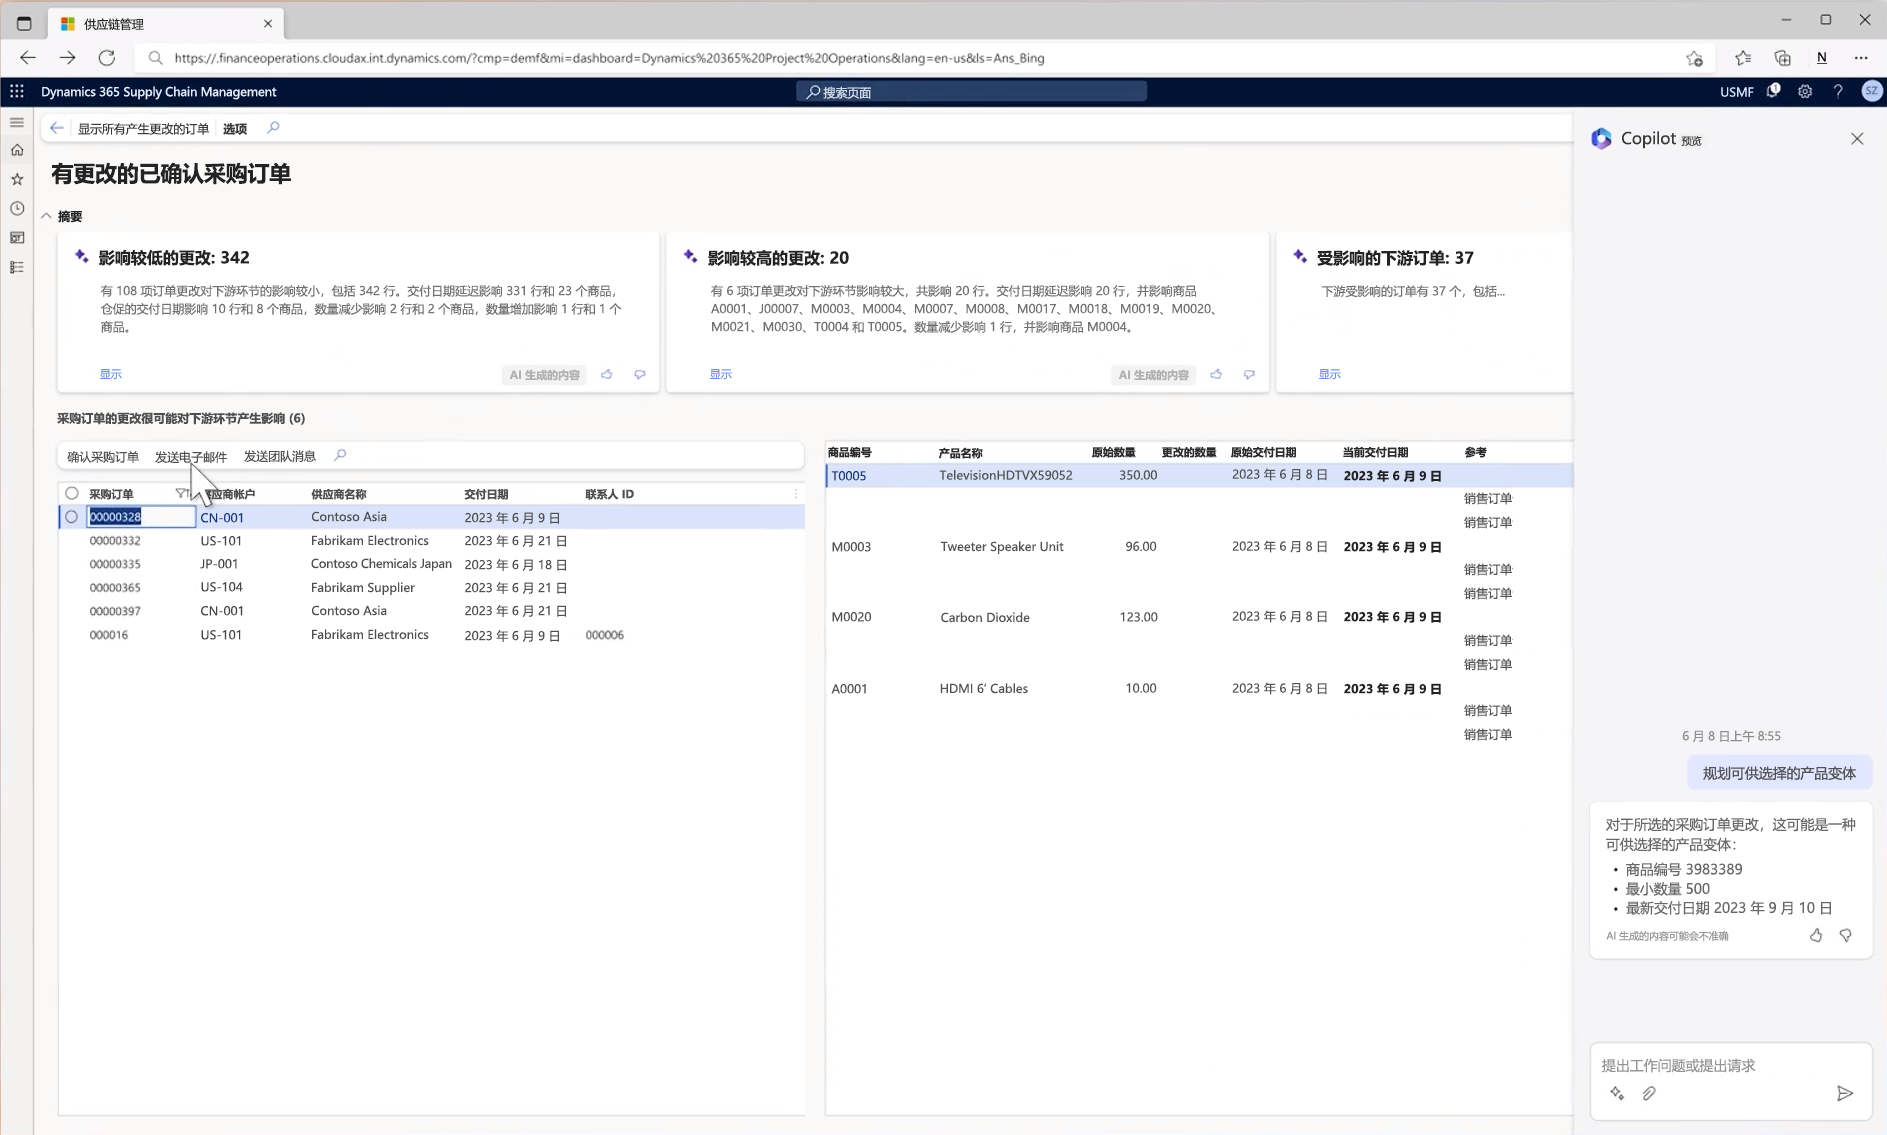The height and width of the screenshot is (1135, 1887).
Task: Click Copilot sparkle prompt suggestions icon
Action: click(x=1617, y=1093)
